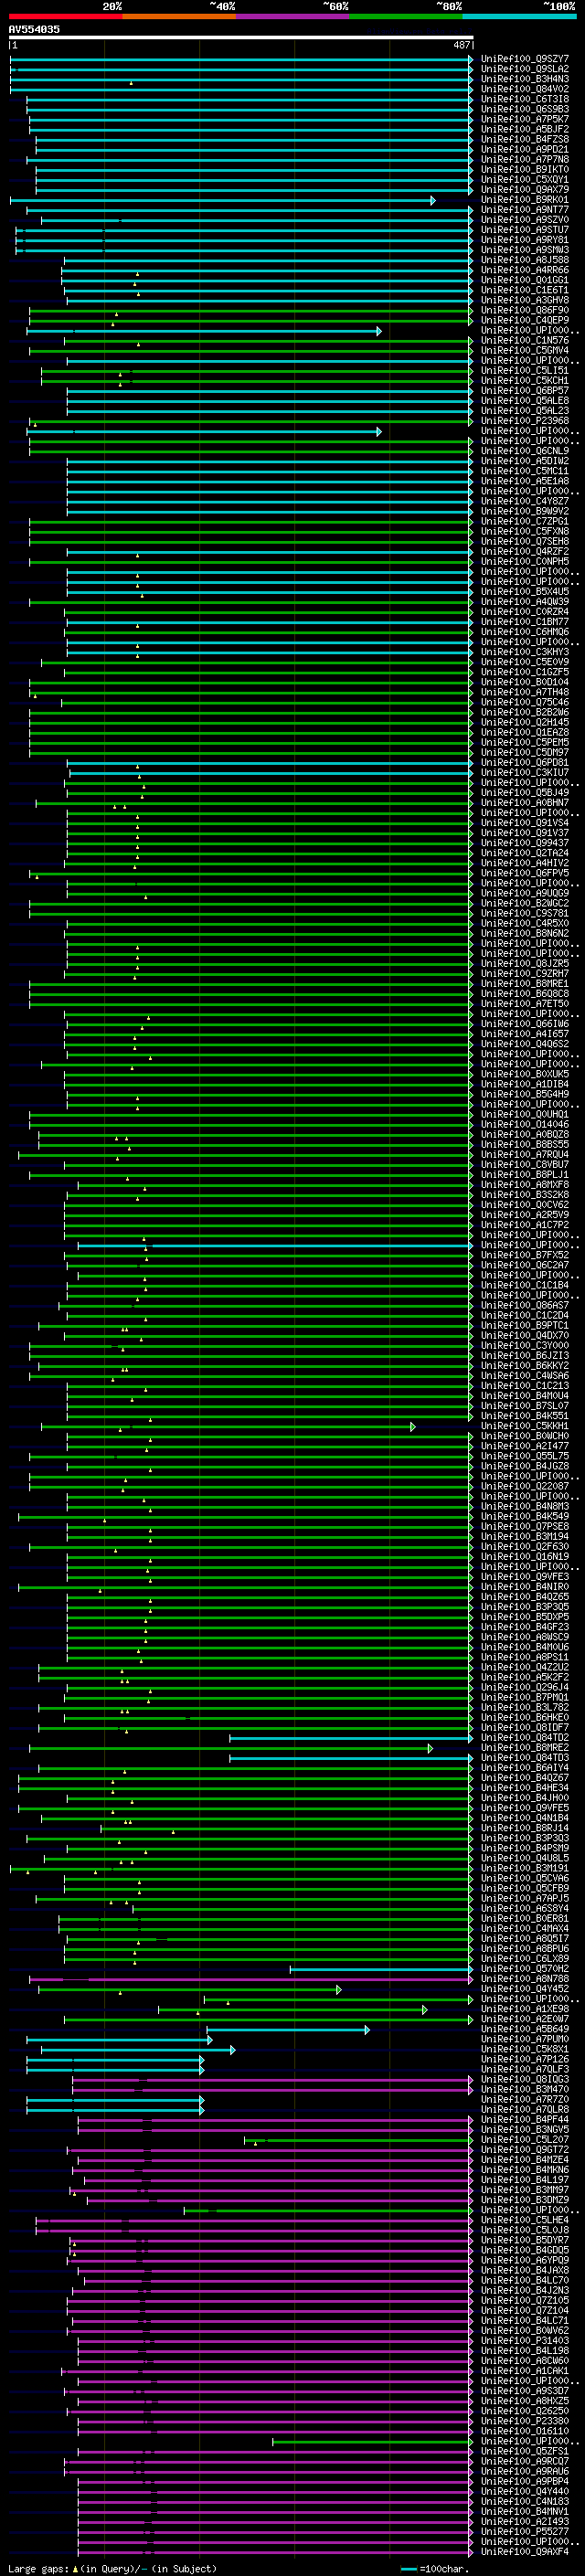Open hit UniRef100_Q84V02
Screen dimensions: 585x2576
[525, 89]
